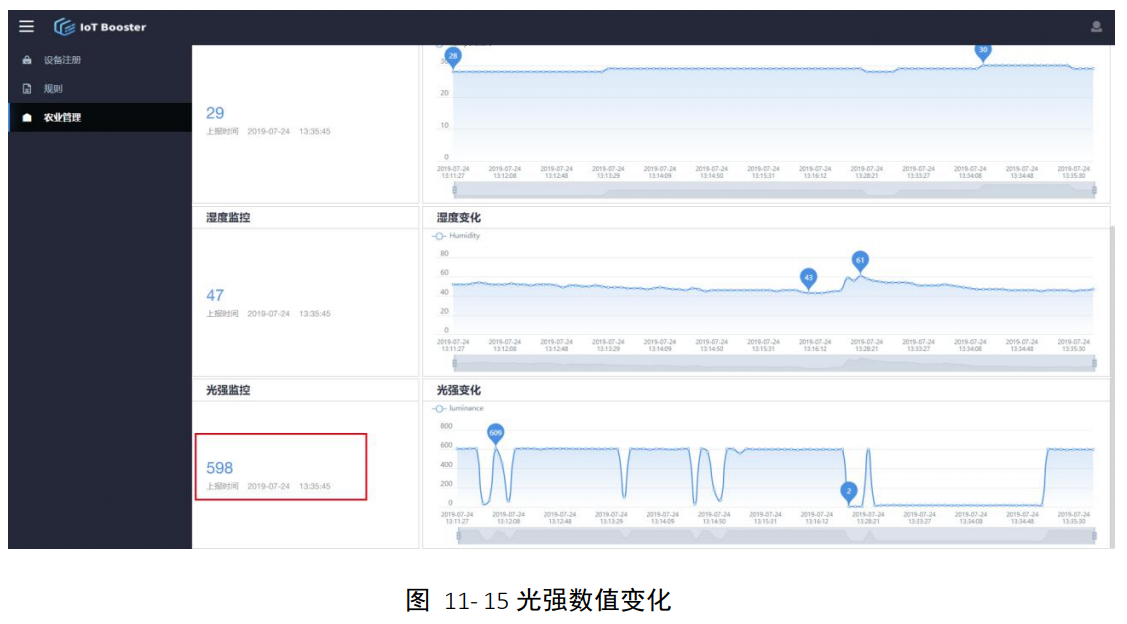
Task: Click the humidity reading 47
Action: point(215,295)
